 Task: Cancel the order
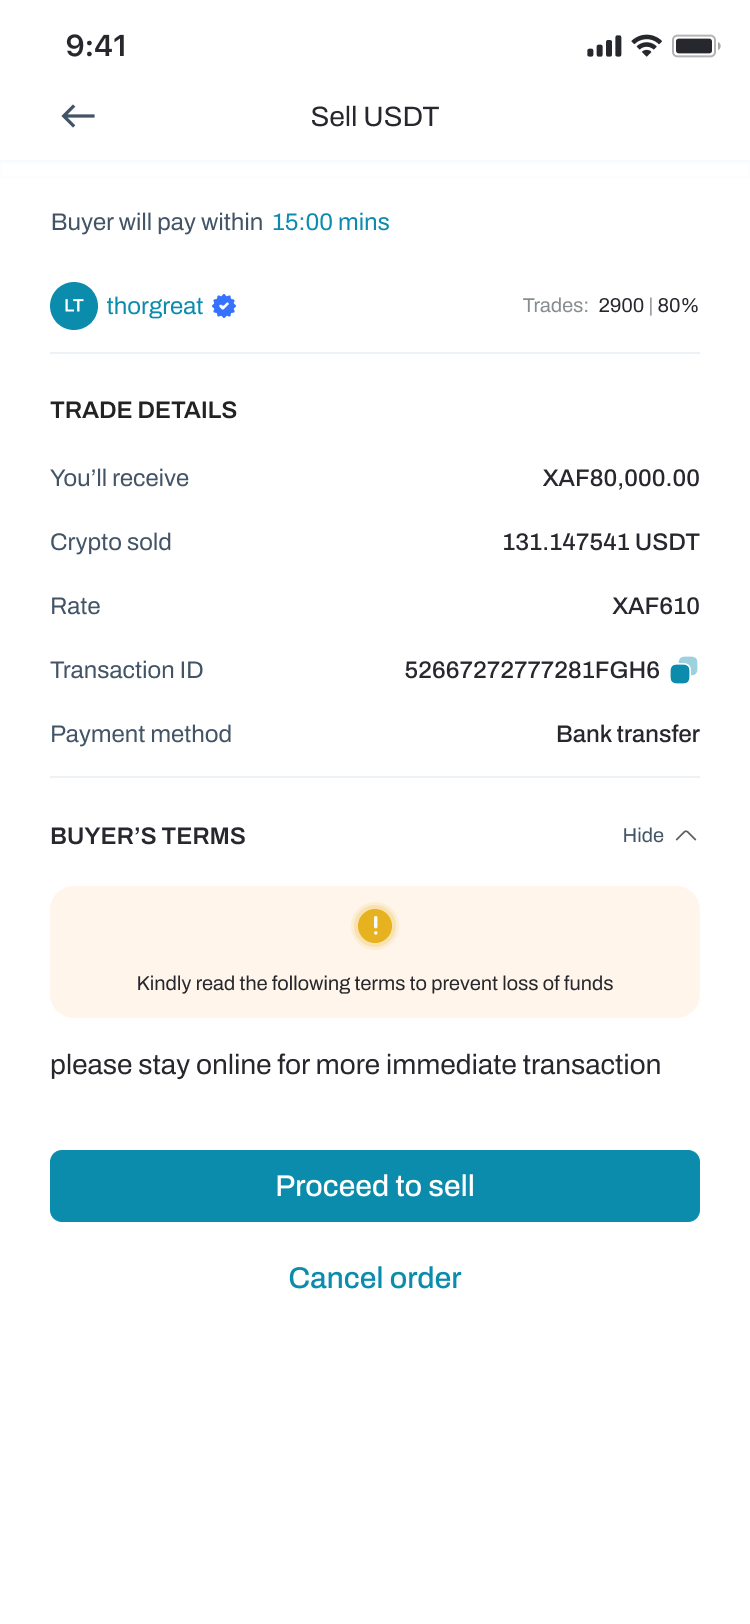pos(375,1278)
